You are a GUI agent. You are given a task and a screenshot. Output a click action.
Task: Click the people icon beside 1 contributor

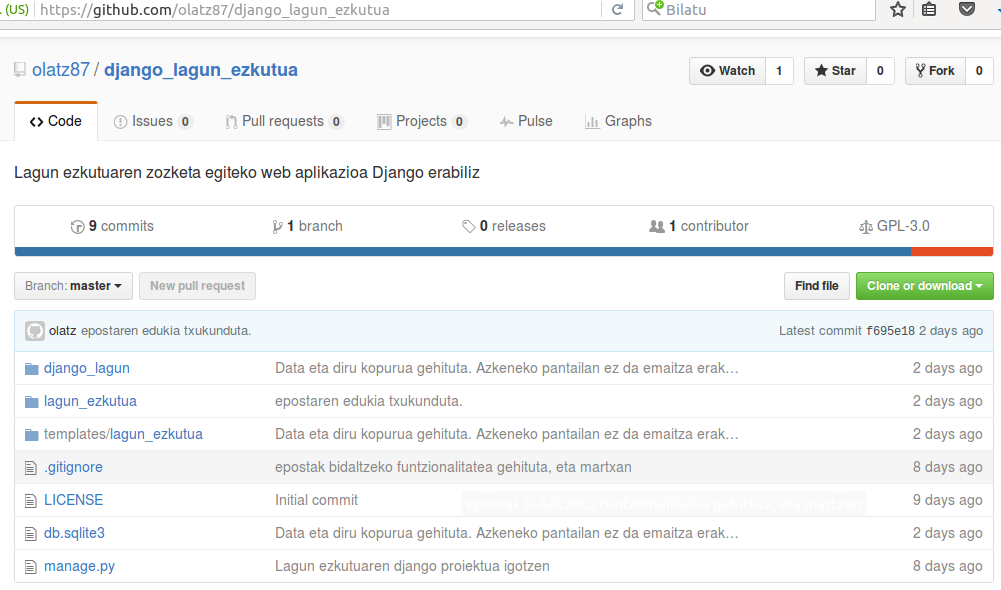point(657,227)
